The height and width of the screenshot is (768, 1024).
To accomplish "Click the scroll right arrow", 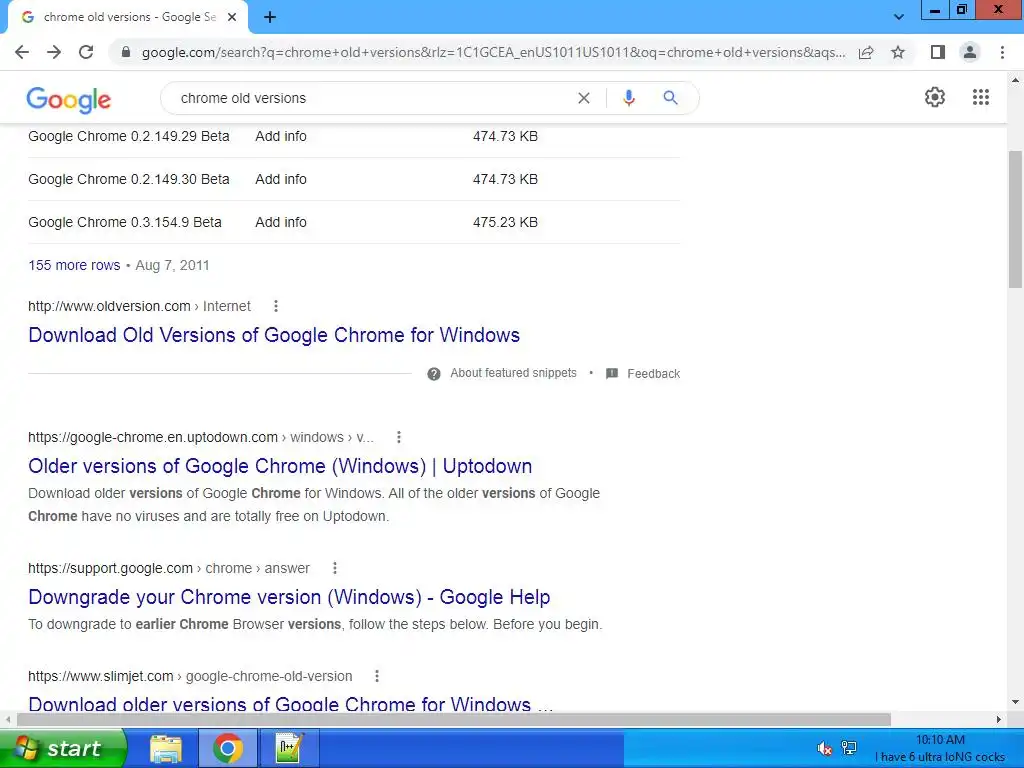I will pyautogui.click(x=999, y=719).
